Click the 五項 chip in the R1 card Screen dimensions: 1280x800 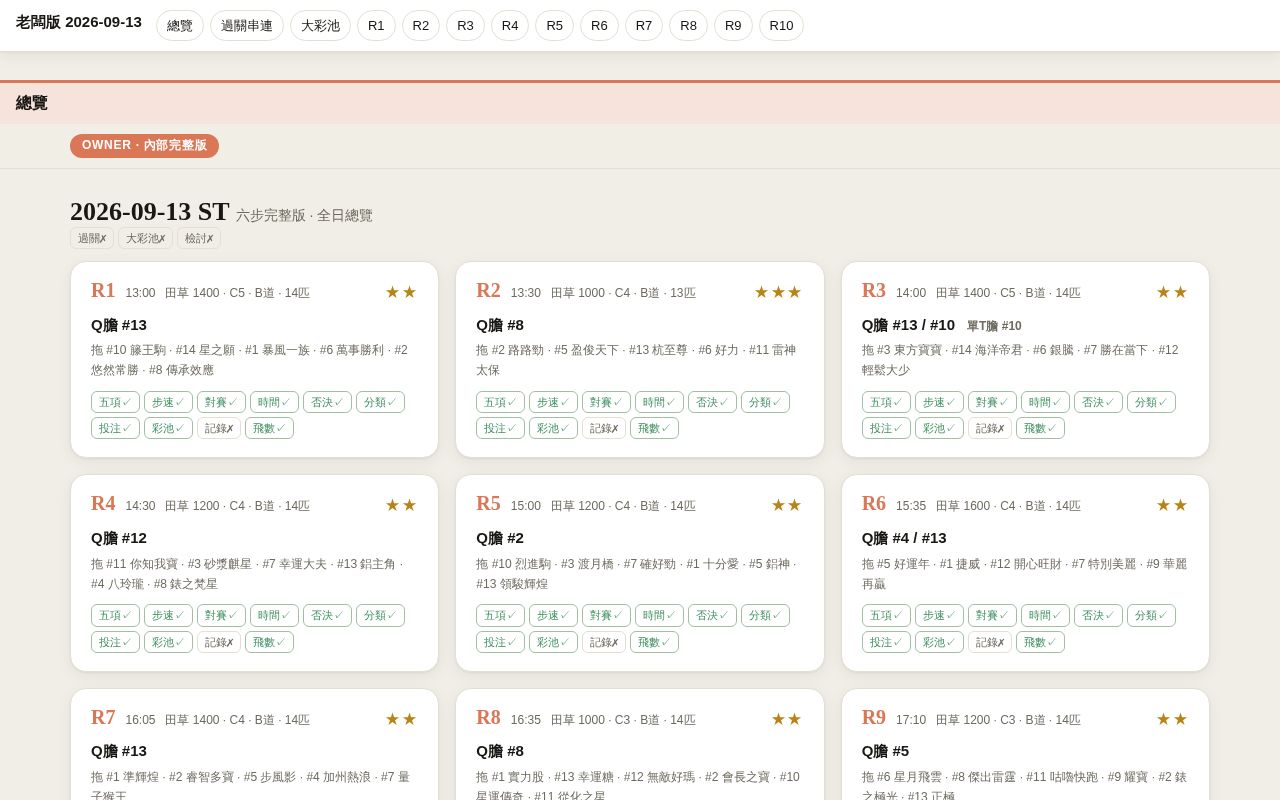click(115, 402)
